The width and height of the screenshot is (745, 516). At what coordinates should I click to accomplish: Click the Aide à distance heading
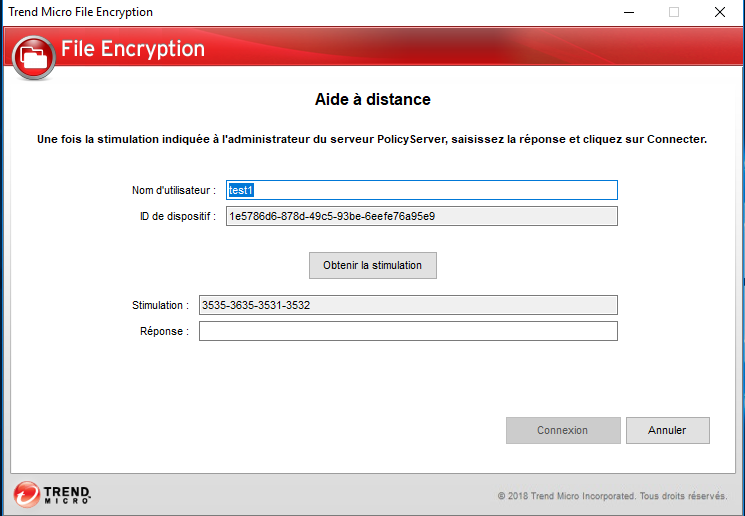372,100
